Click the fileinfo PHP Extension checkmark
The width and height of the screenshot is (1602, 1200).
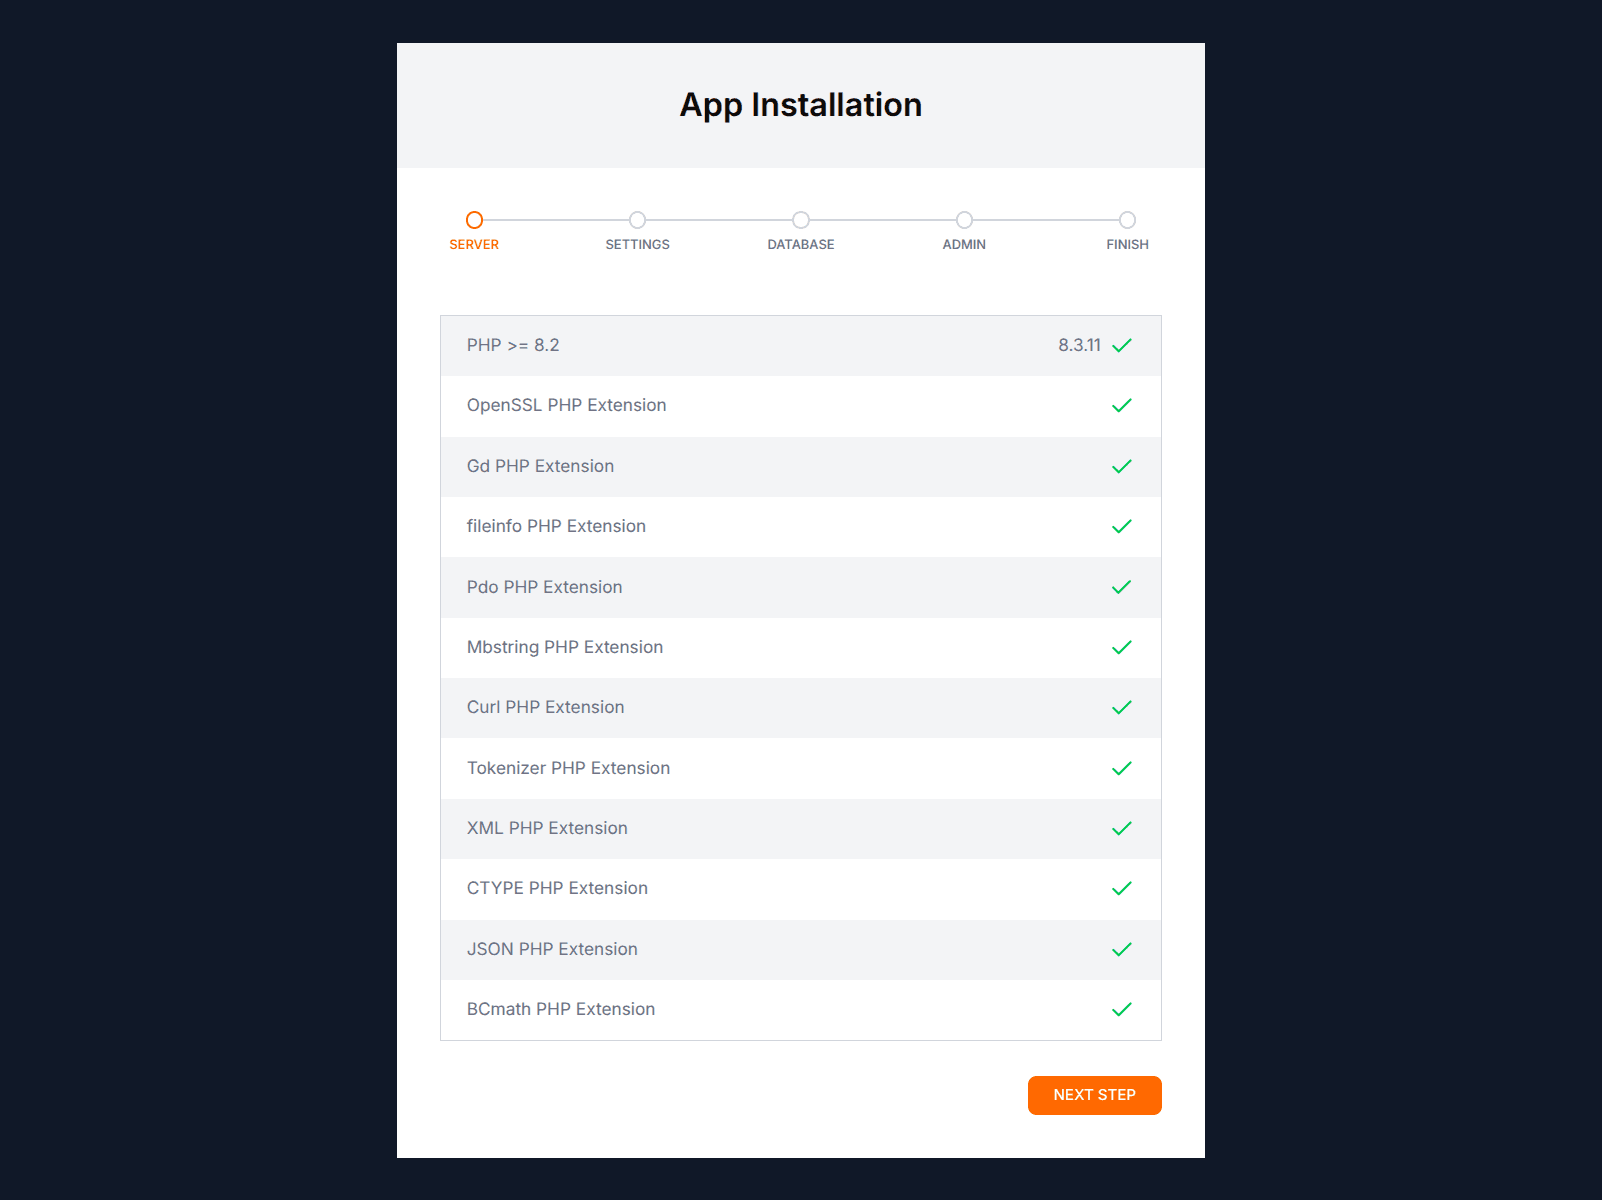pos(1122,527)
